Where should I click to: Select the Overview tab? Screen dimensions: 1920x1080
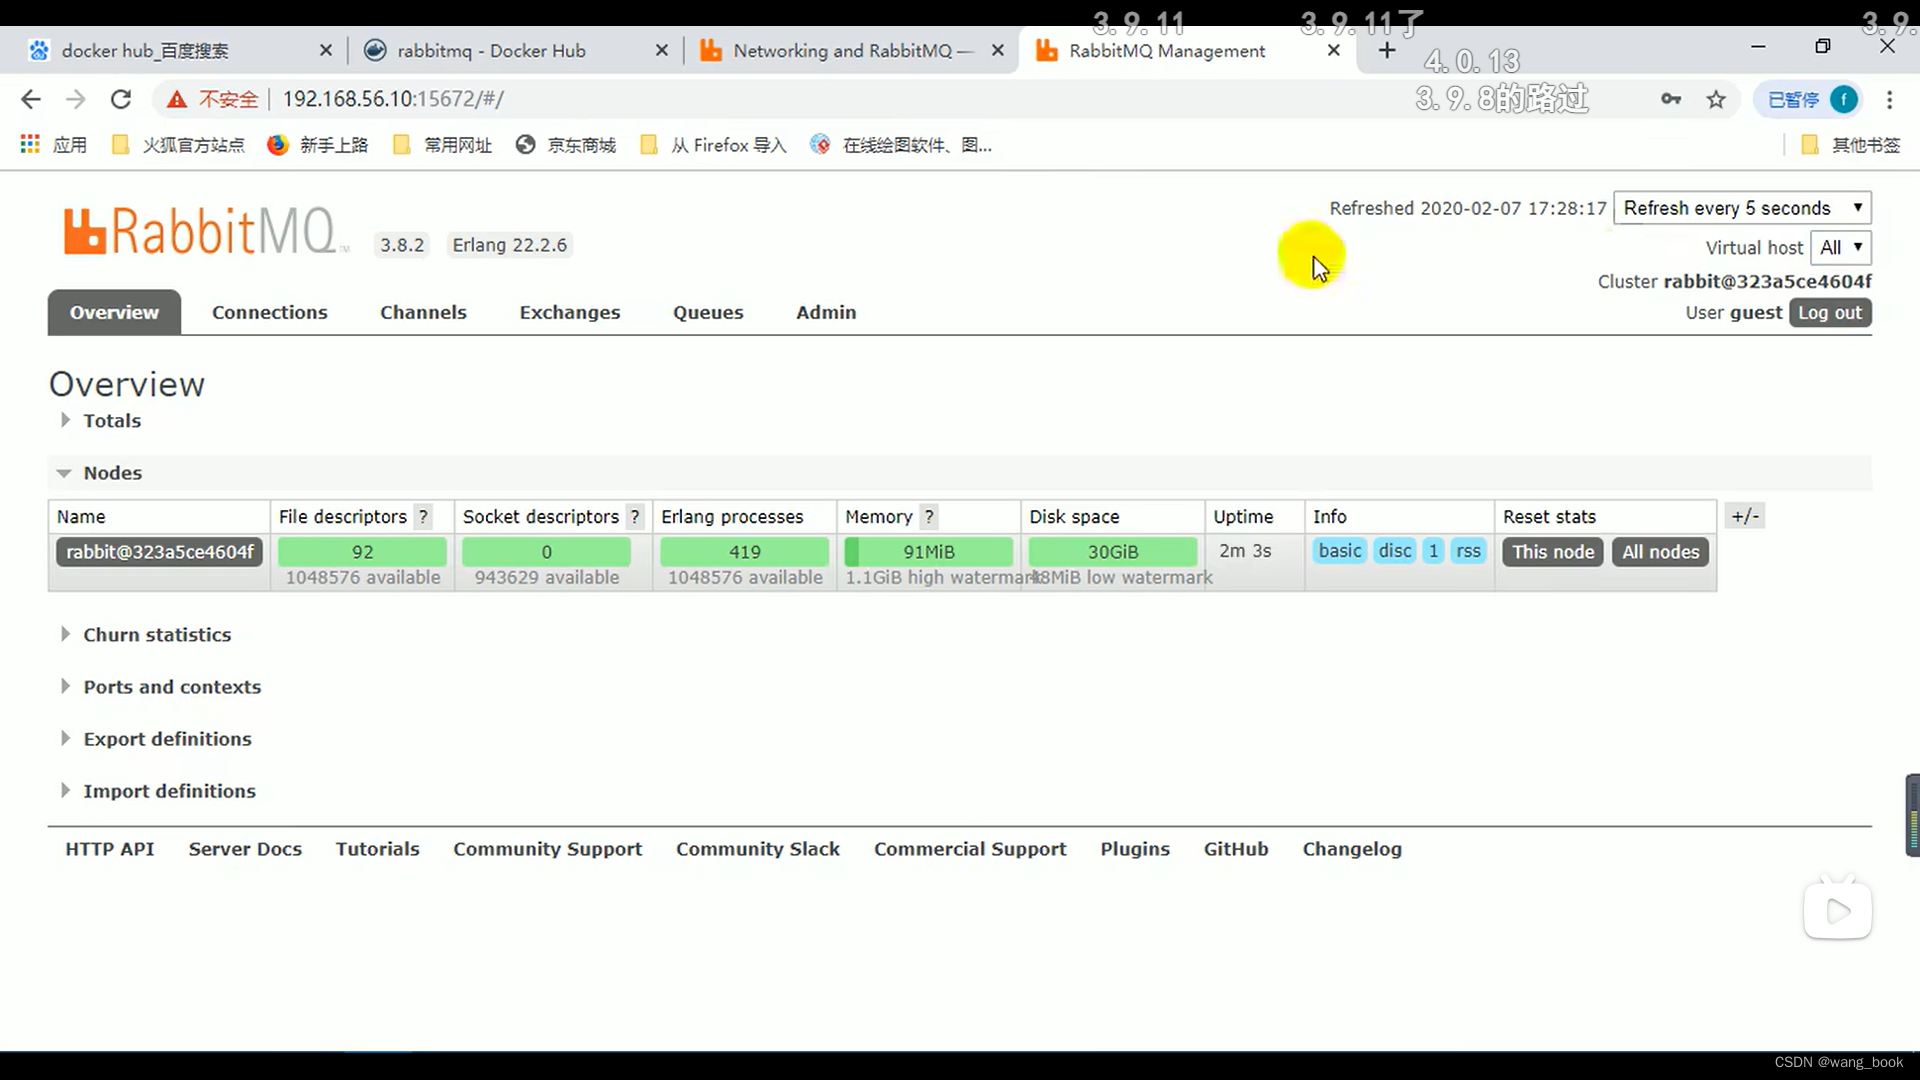tap(114, 312)
